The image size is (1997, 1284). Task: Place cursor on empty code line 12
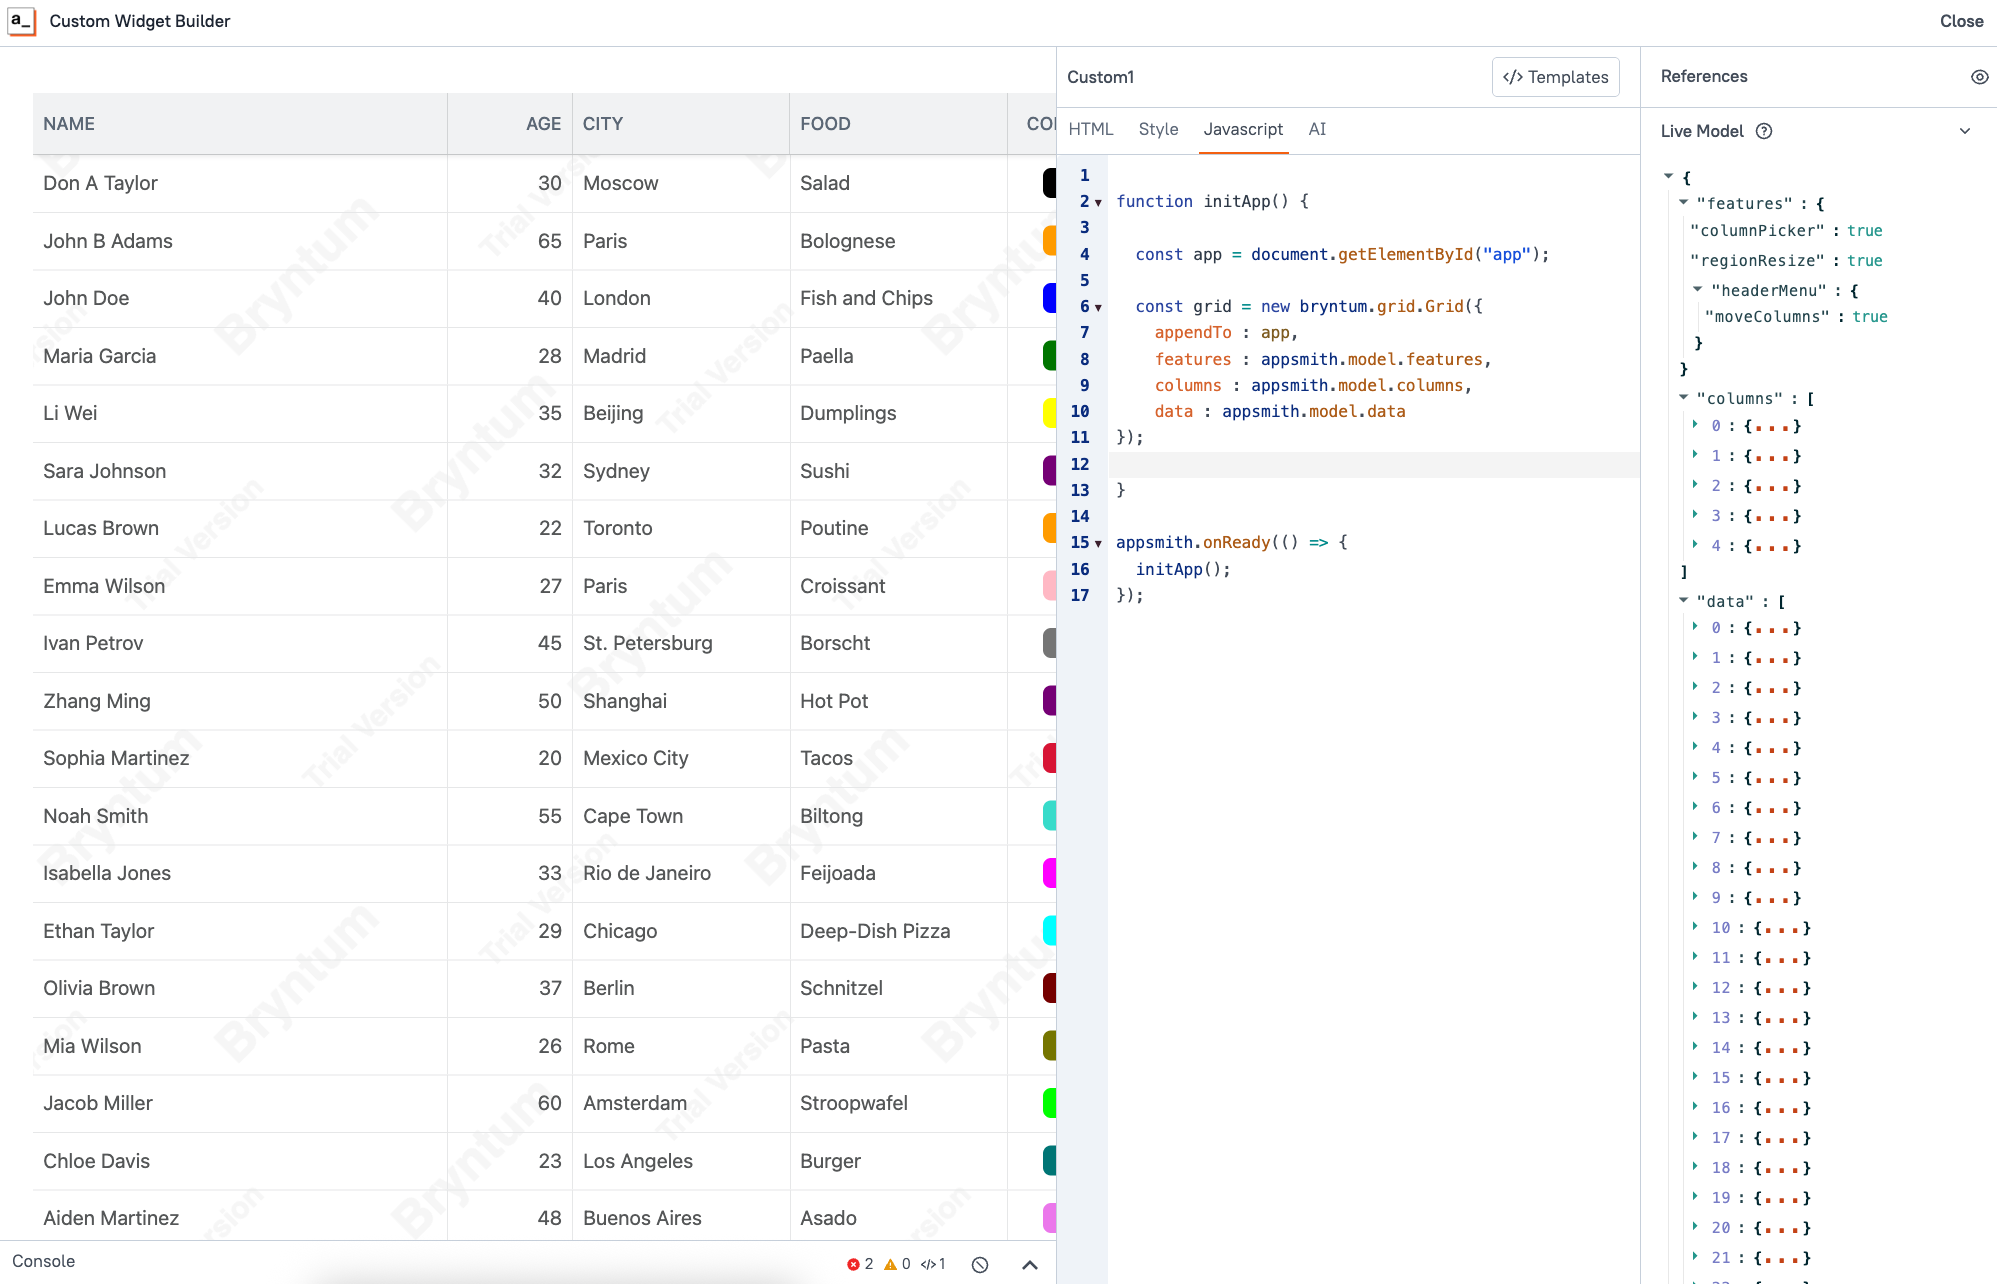point(1373,464)
